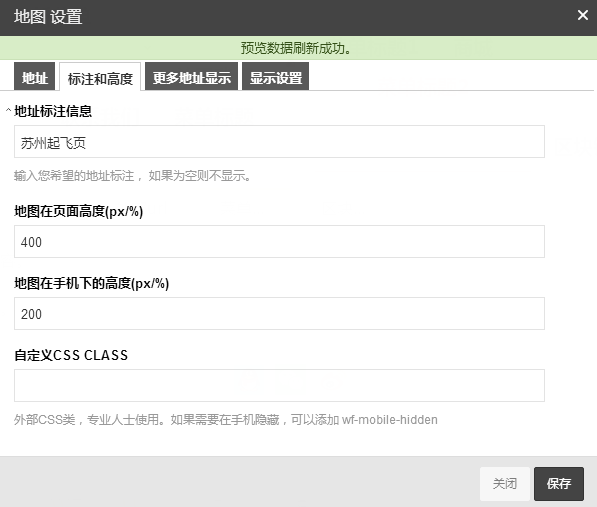597x507 pixels.
Task: Focus the 地图在页面高度 field showing 400
Action: 279,241
